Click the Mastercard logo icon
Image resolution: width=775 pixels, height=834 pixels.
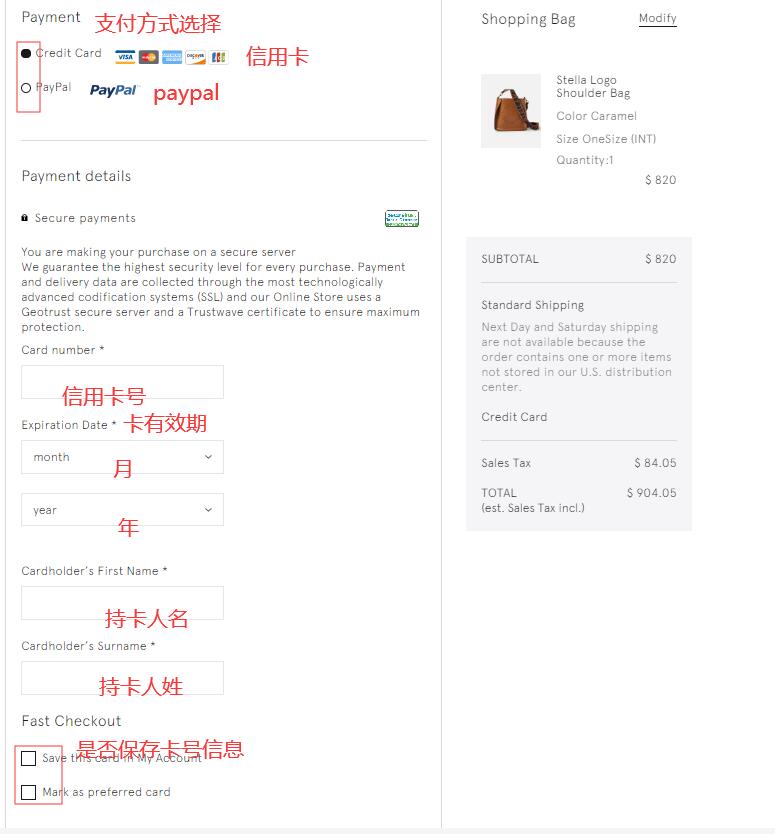[148, 57]
